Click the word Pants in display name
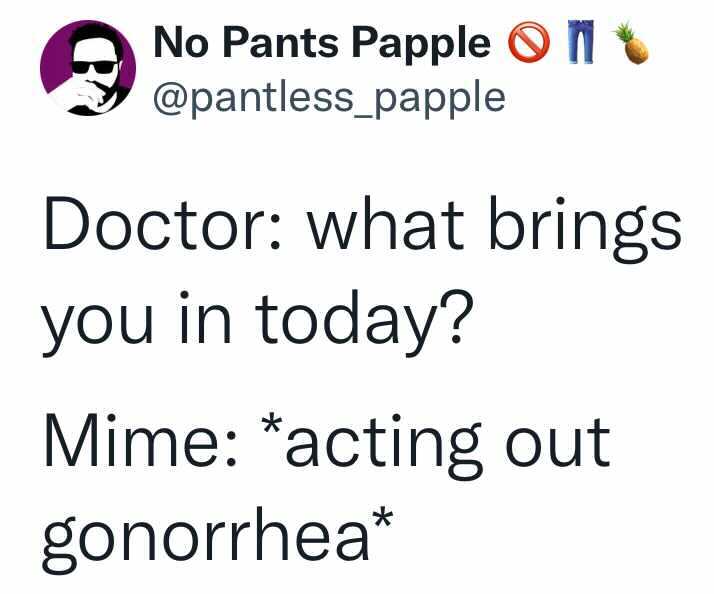Screen dimensions: 714x594 click(280, 42)
